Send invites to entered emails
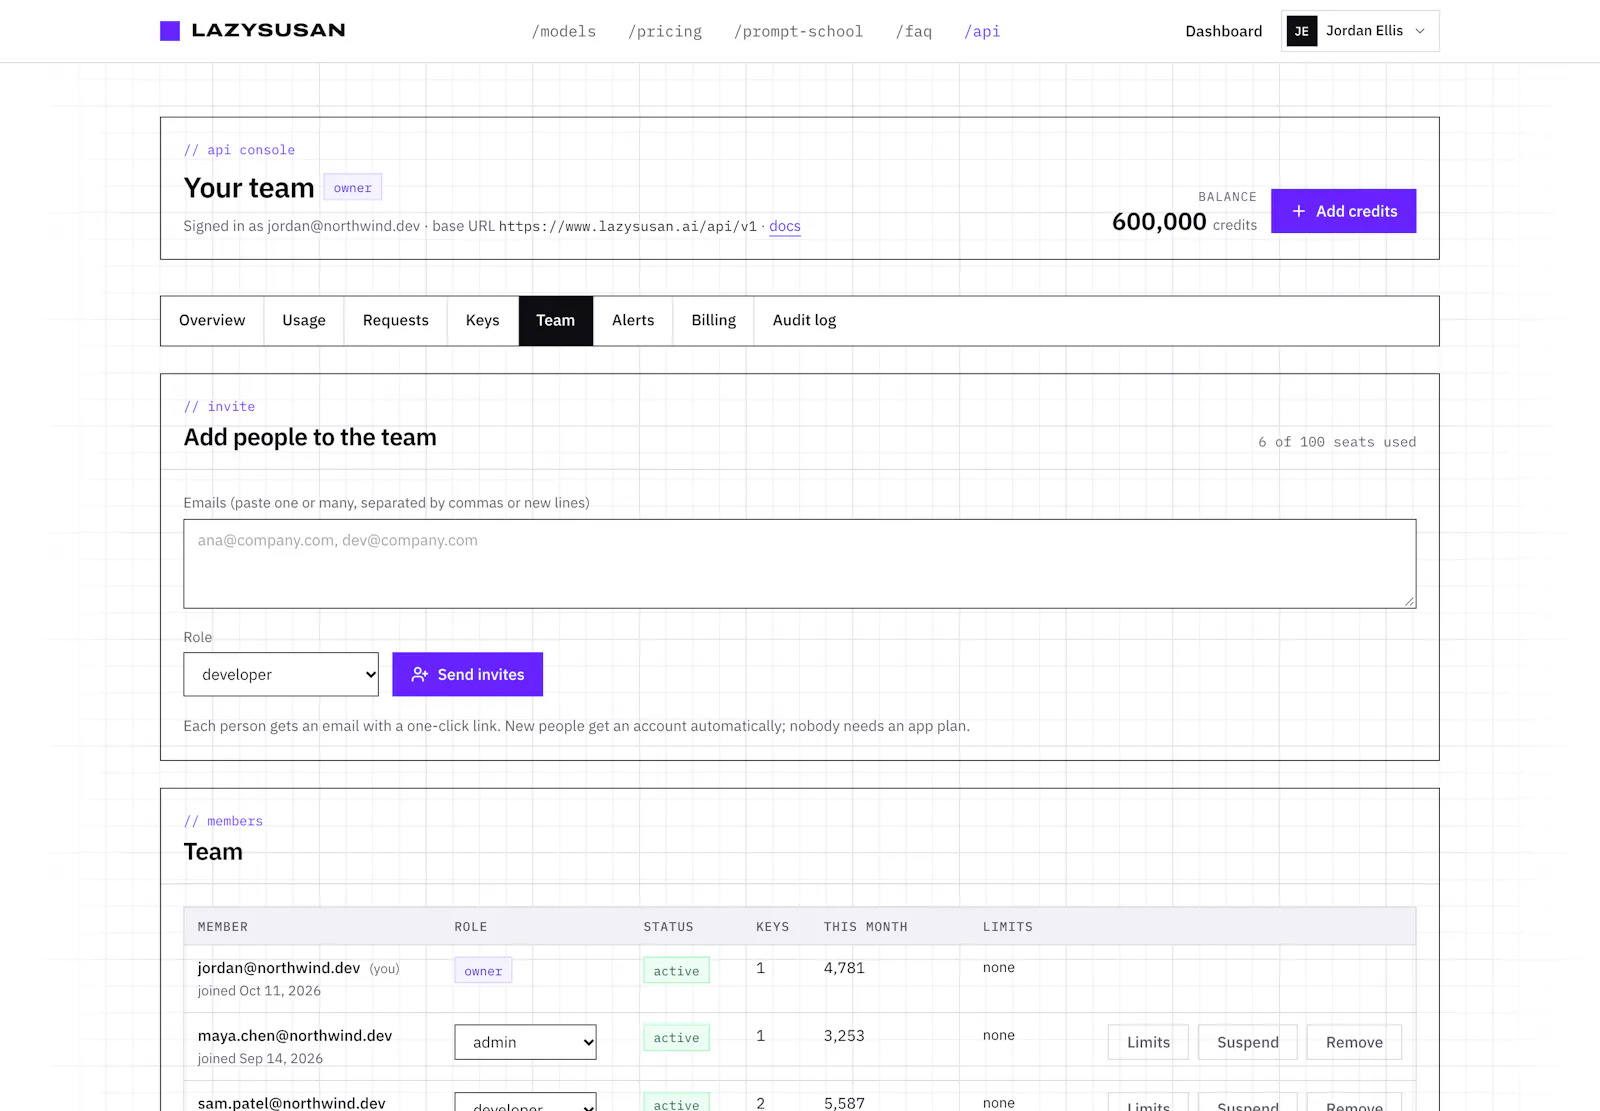The image size is (1600, 1111). coord(467,675)
